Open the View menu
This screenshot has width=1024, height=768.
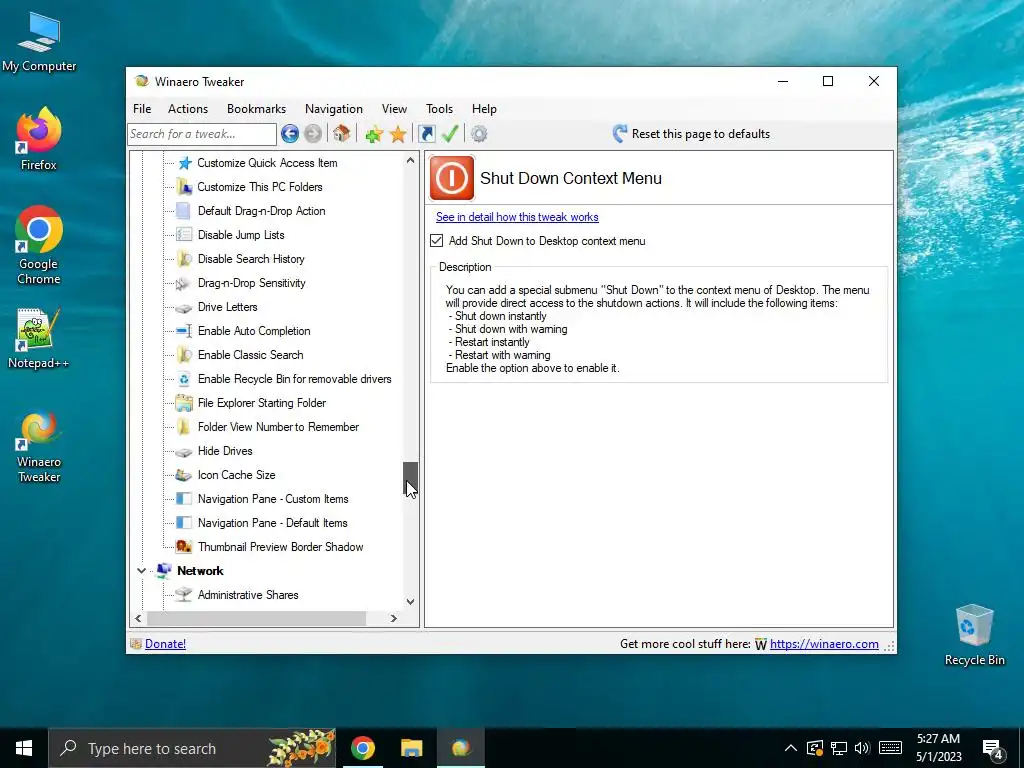pos(394,109)
